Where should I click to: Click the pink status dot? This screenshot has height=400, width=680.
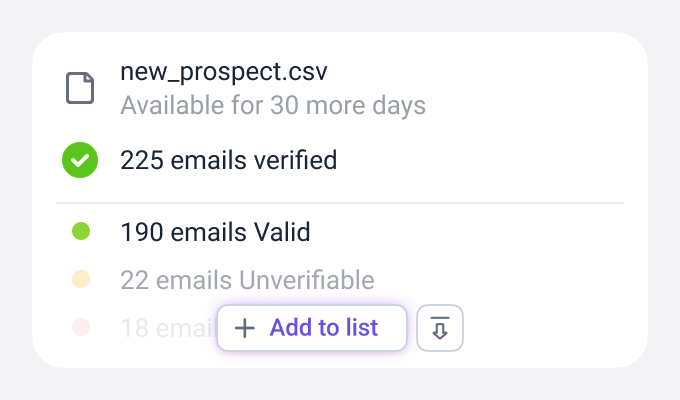pos(82,327)
